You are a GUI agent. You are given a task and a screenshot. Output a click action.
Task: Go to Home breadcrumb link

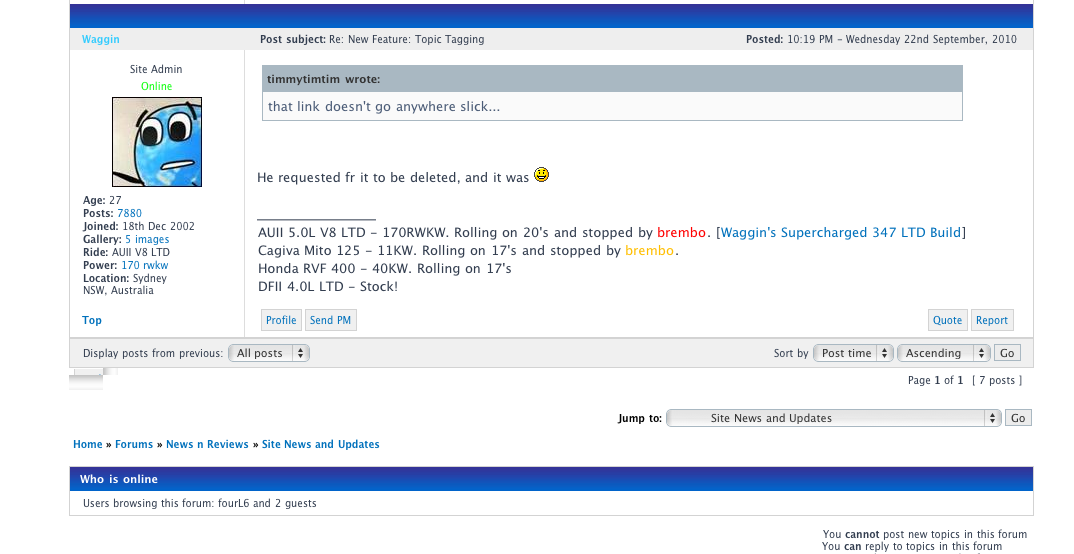pyautogui.click(x=88, y=444)
